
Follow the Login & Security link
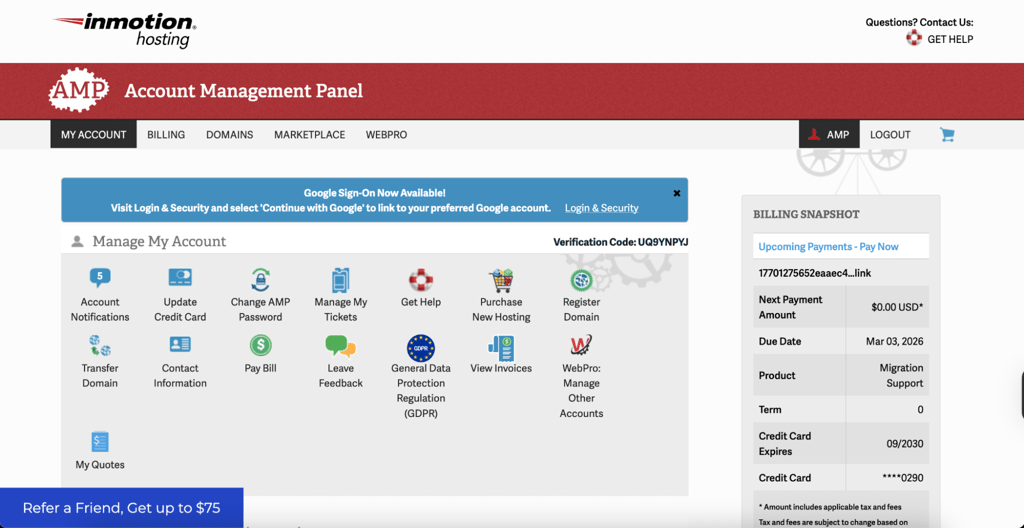point(601,208)
